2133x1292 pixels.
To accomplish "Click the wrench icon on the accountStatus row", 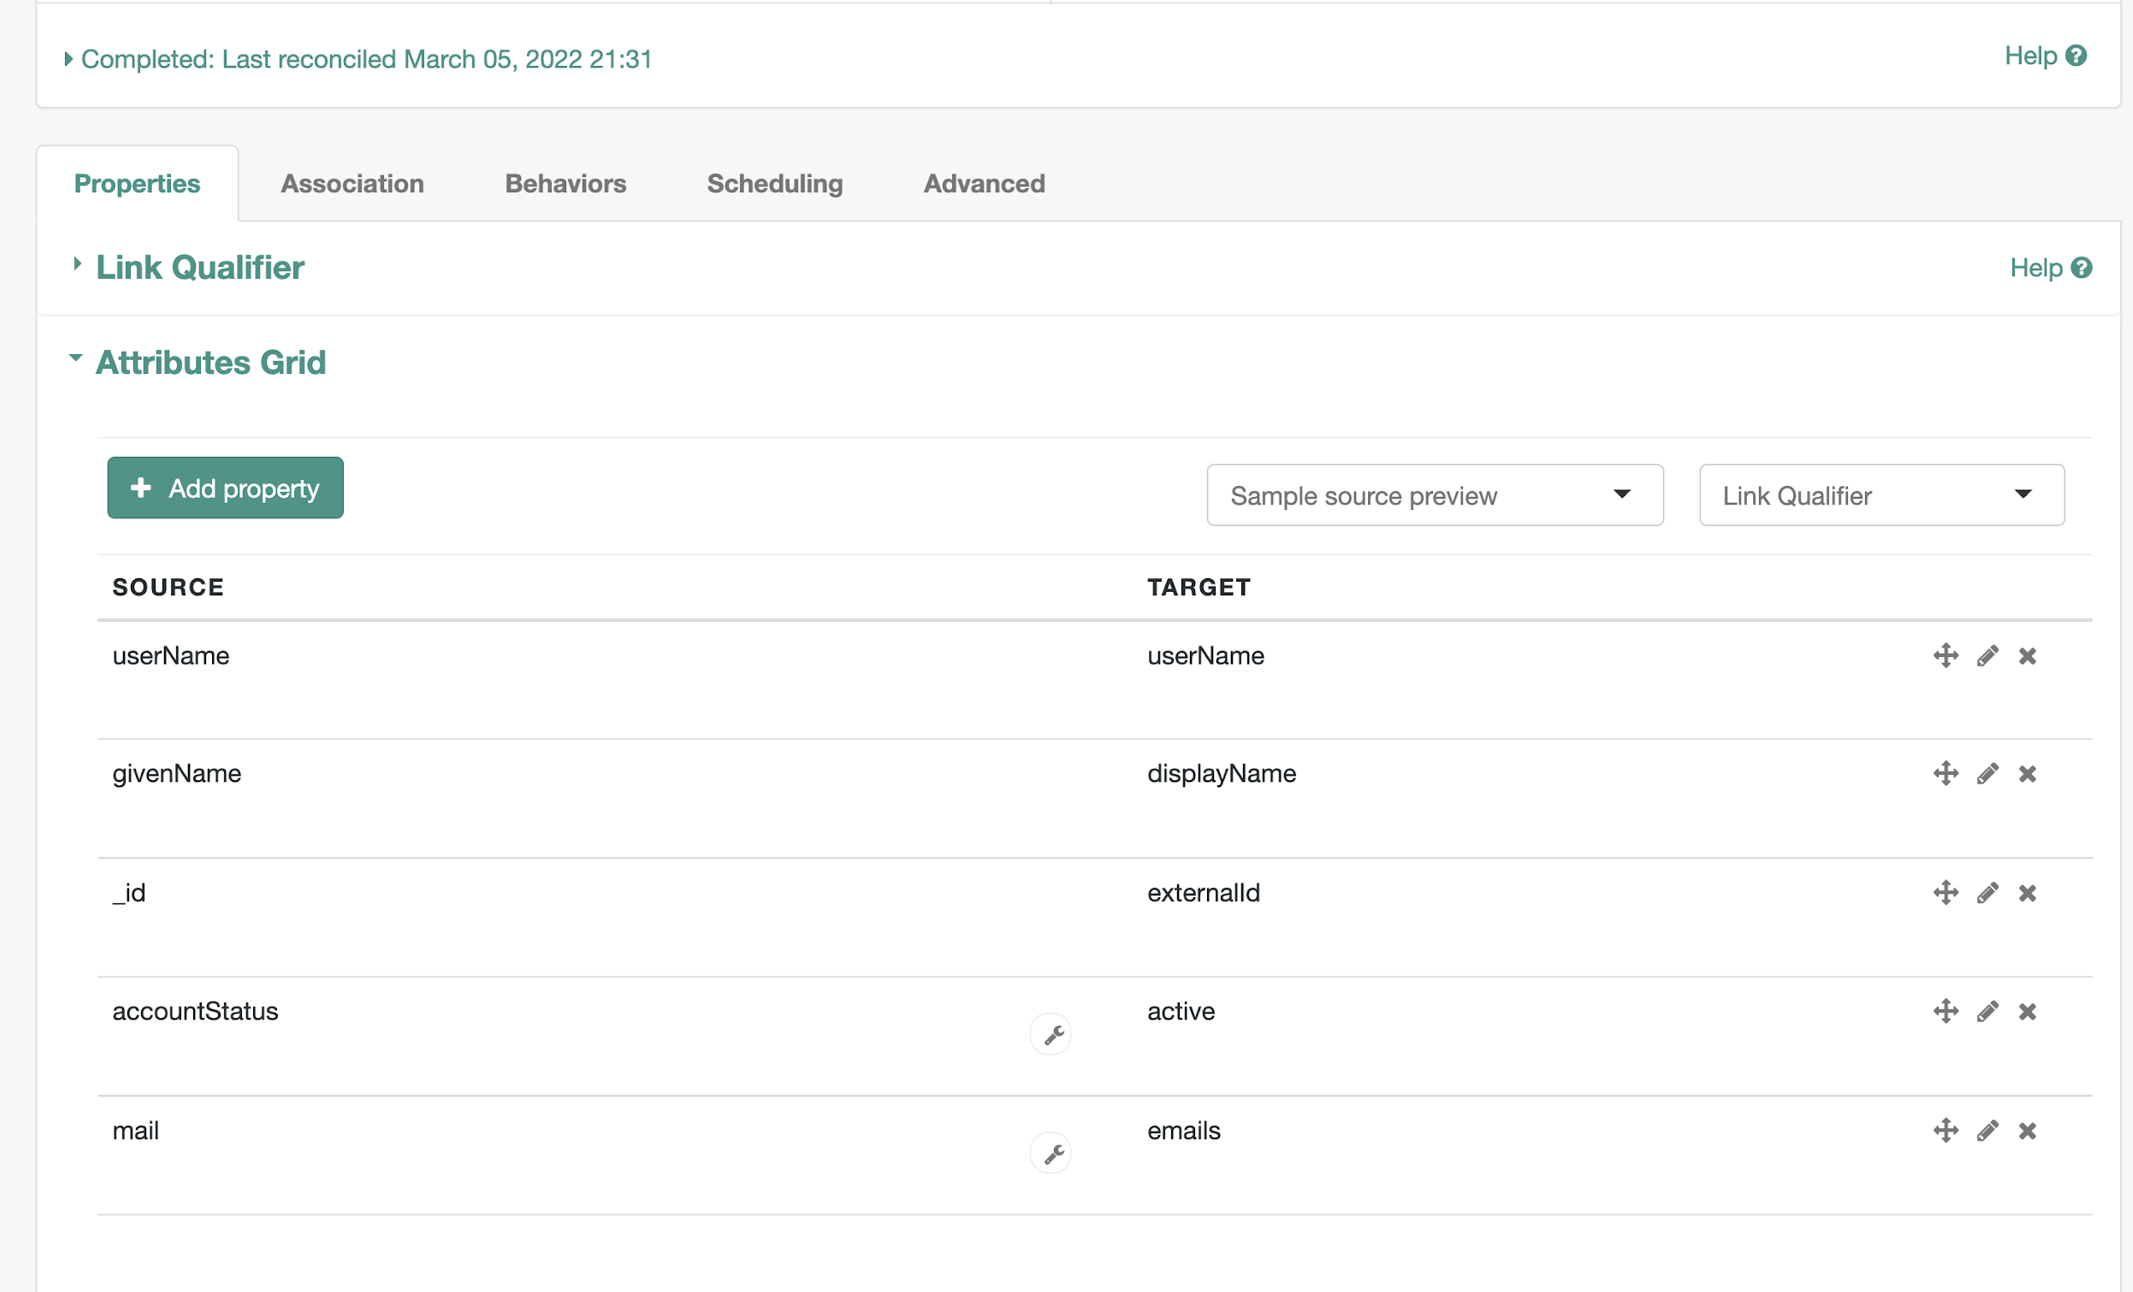I will 1051,1035.
